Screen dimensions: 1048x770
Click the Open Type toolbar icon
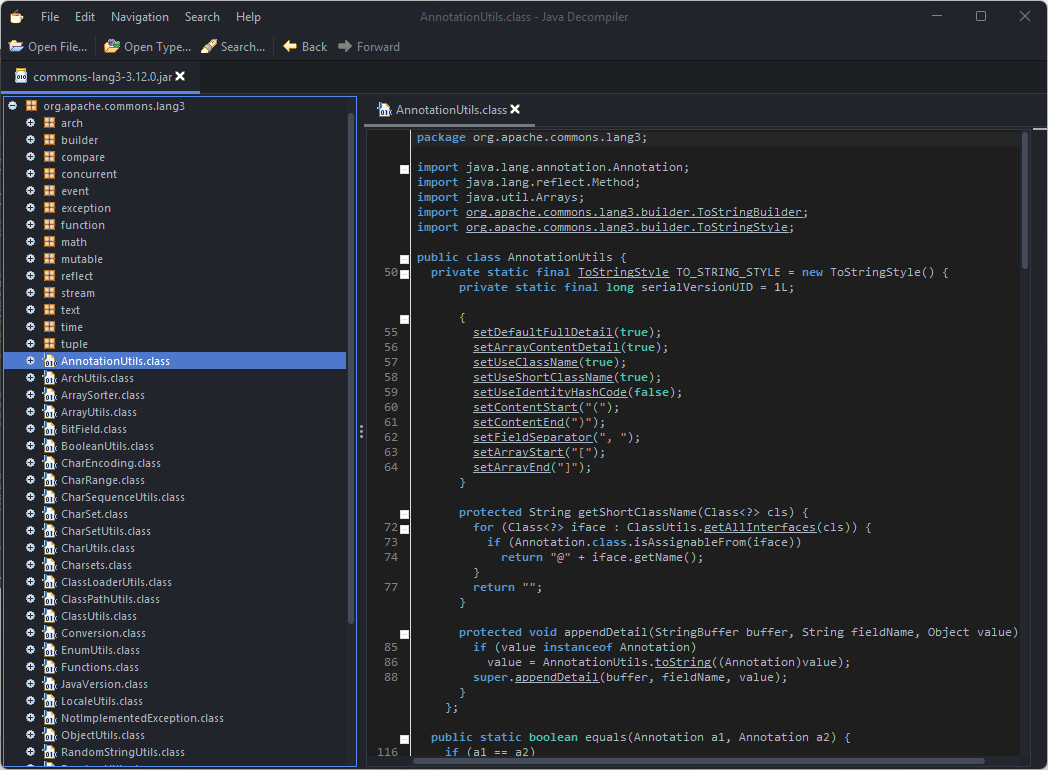coord(112,46)
